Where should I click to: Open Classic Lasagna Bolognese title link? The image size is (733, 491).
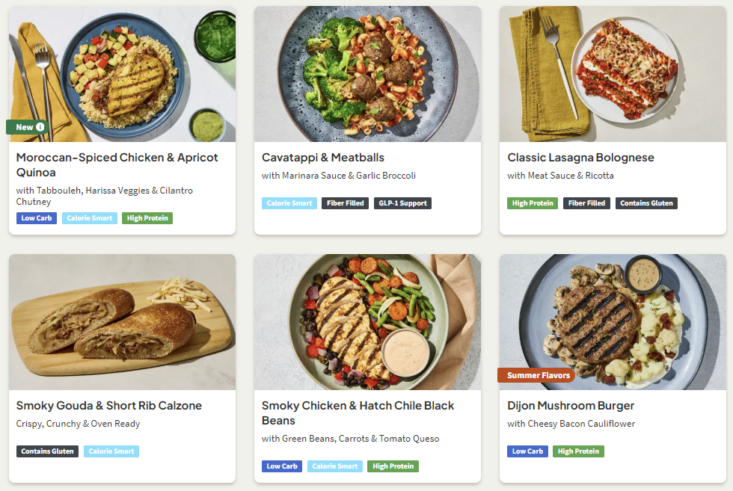tap(581, 158)
